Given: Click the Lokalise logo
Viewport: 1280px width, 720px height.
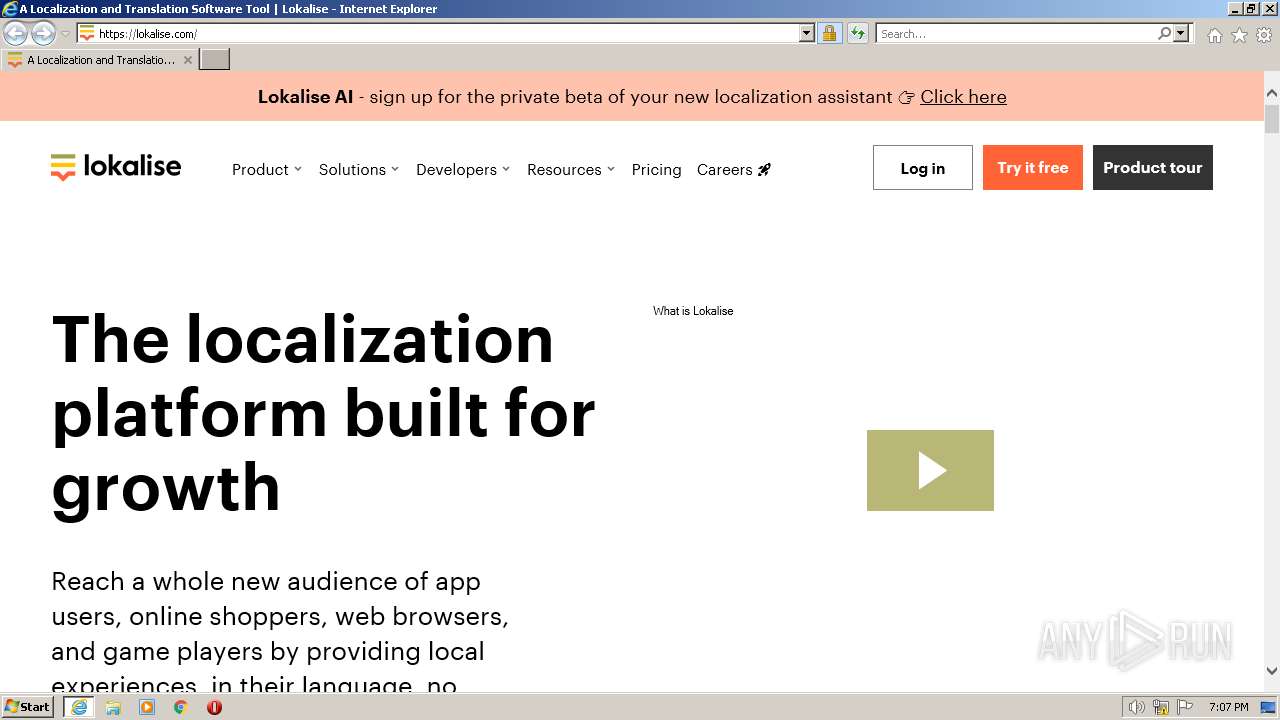Looking at the screenshot, I should coord(116,167).
